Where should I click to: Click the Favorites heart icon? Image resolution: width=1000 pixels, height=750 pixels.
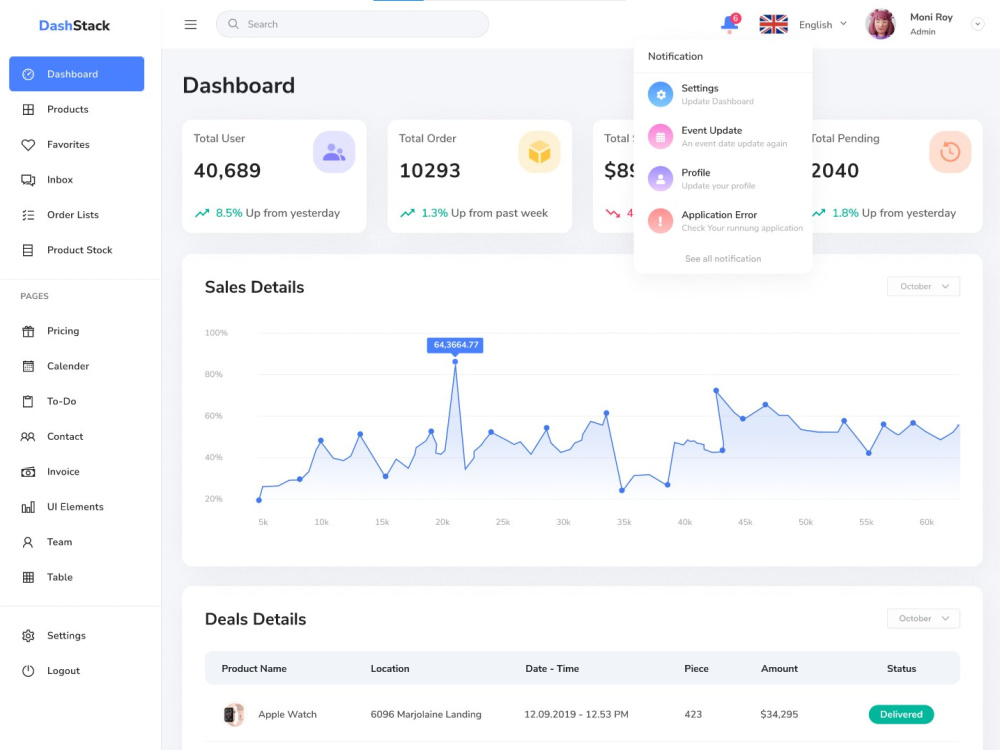coord(28,145)
